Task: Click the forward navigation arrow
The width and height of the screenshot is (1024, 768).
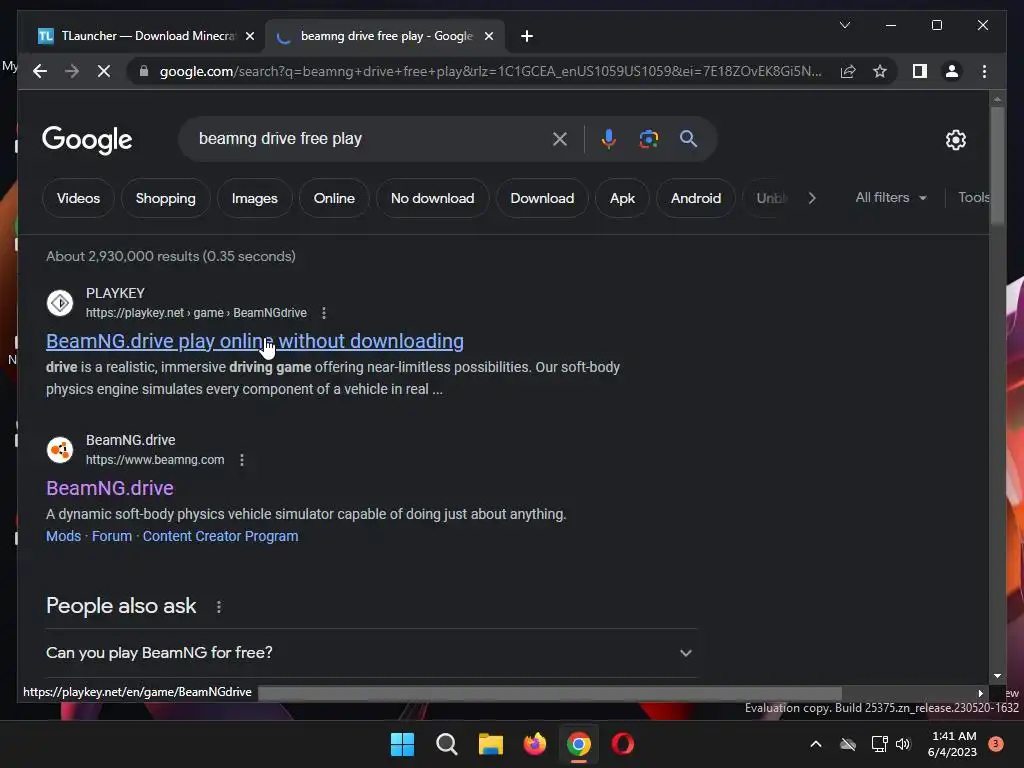Action: tap(72, 71)
